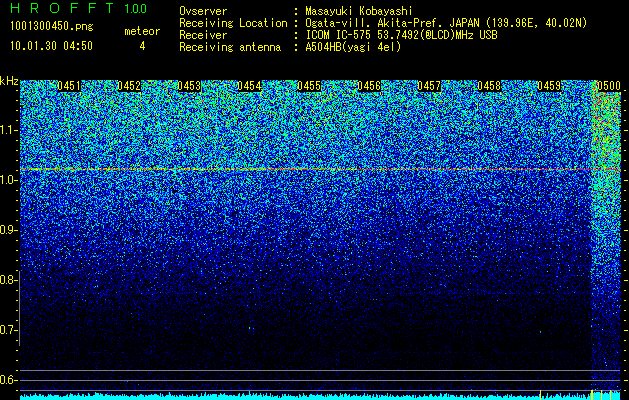Click the 0.8 frequency axis label
The height and width of the screenshot is (400, 629).
coord(8,280)
